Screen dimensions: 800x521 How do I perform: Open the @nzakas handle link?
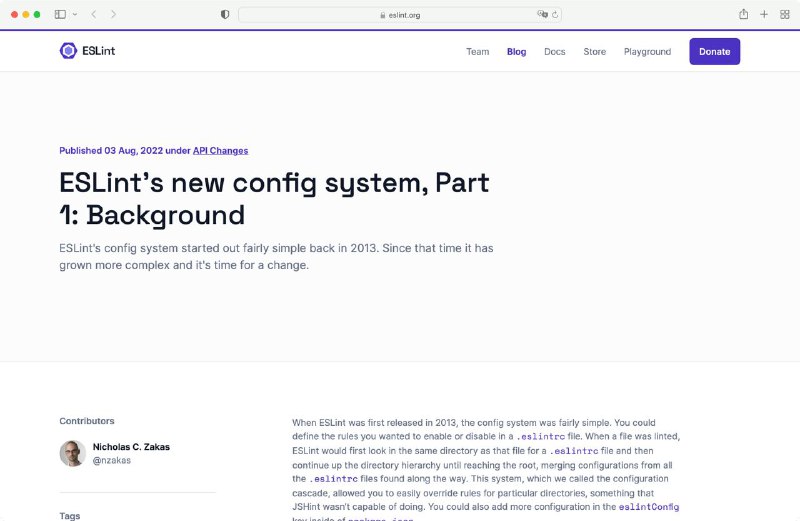coord(112,460)
